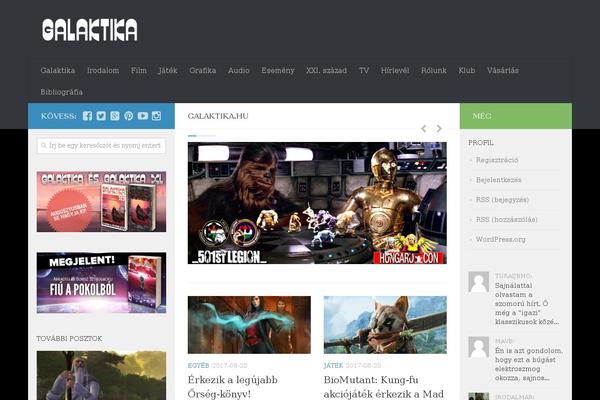Screen dimensions: 600x400
Task: Click the Regisztráció link
Action: click(x=497, y=160)
